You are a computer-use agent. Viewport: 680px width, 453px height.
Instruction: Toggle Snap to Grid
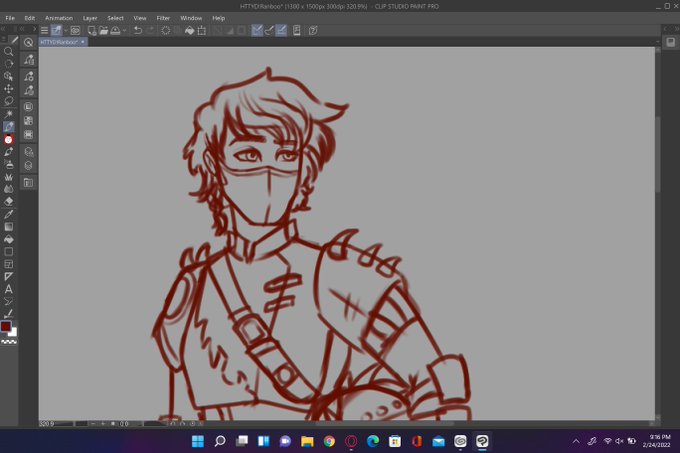(281, 30)
